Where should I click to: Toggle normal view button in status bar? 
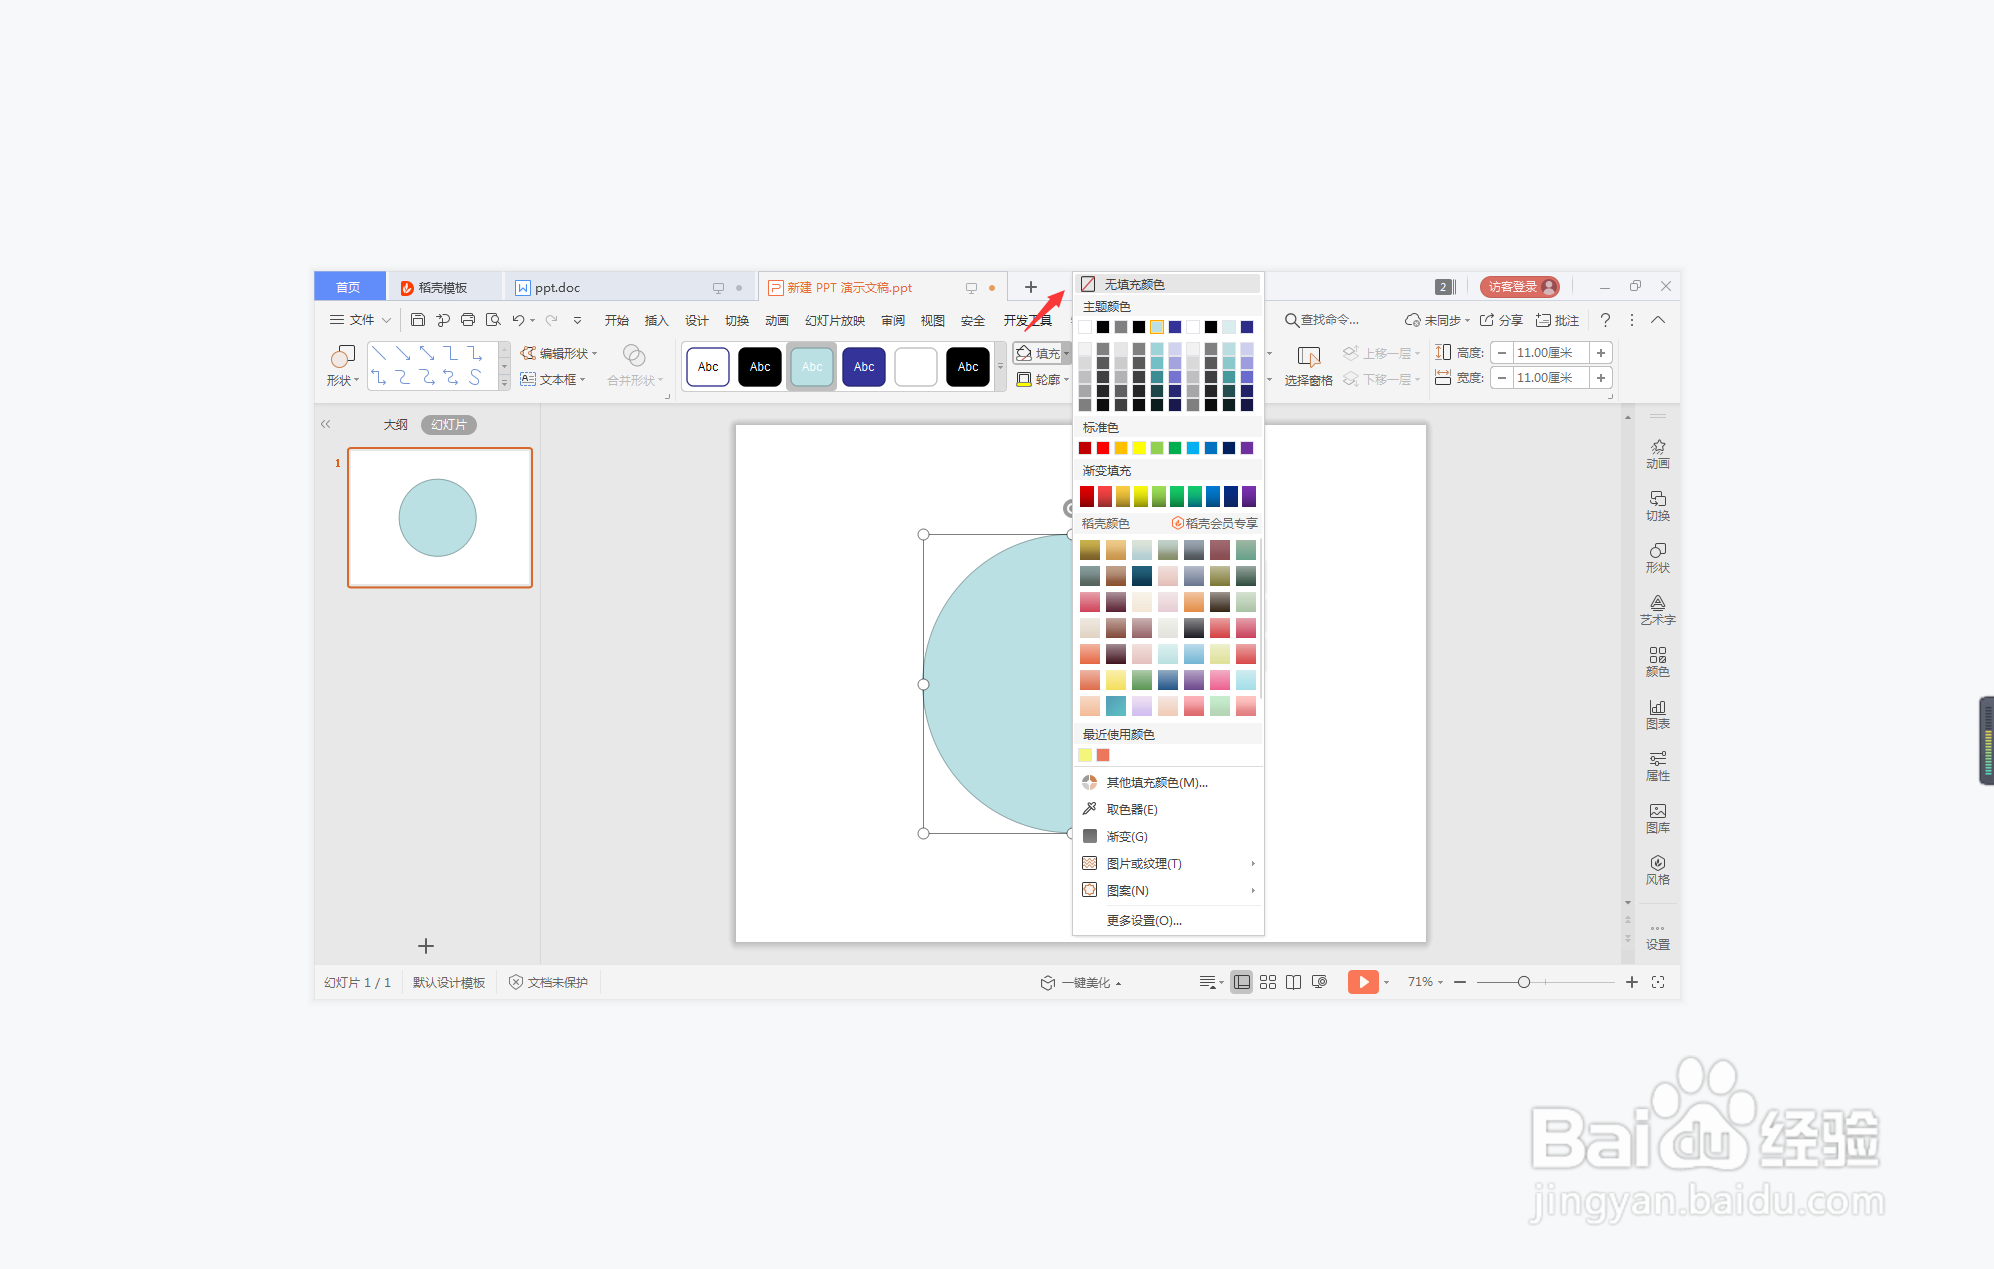(x=1241, y=982)
